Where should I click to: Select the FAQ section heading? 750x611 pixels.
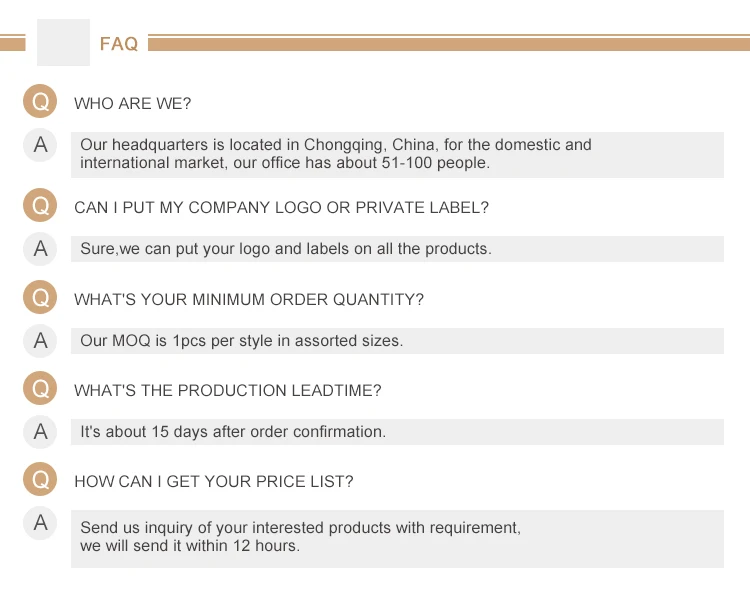[x=119, y=44]
